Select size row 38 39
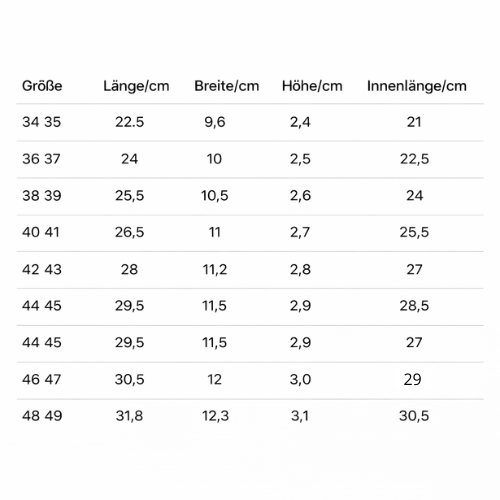The height and width of the screenshot is (500, 500). pos(250,196)
